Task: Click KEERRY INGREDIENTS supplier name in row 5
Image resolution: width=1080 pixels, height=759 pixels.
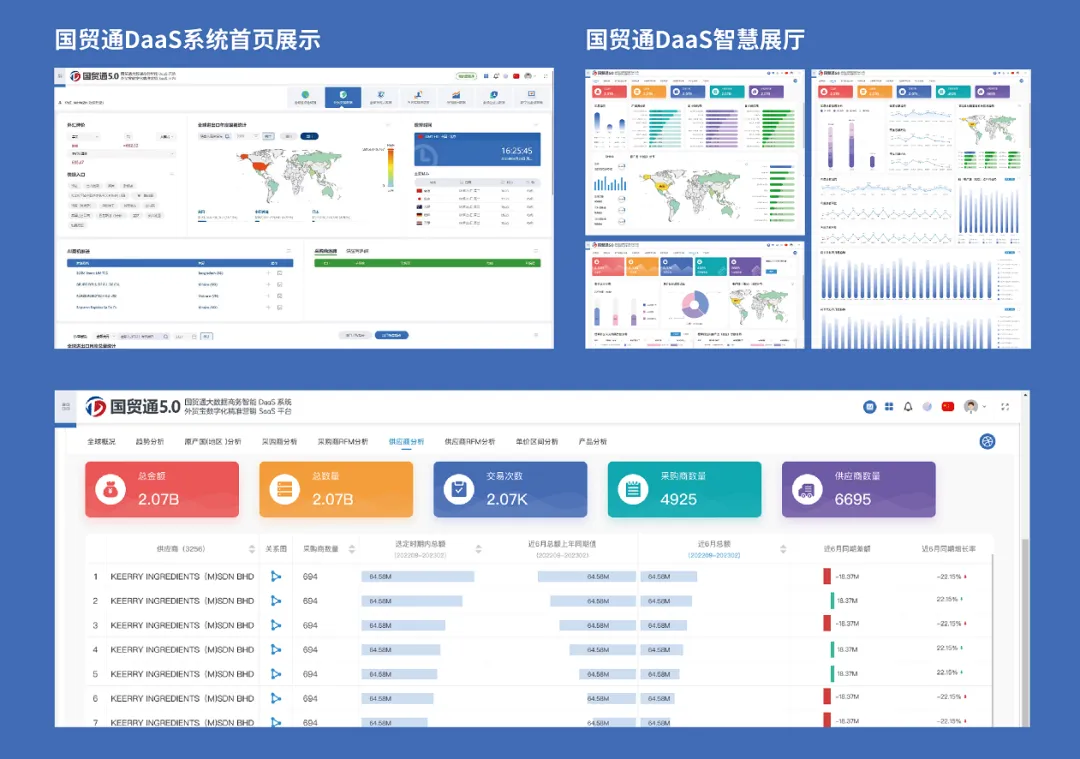Action: [x=182, y=674]
